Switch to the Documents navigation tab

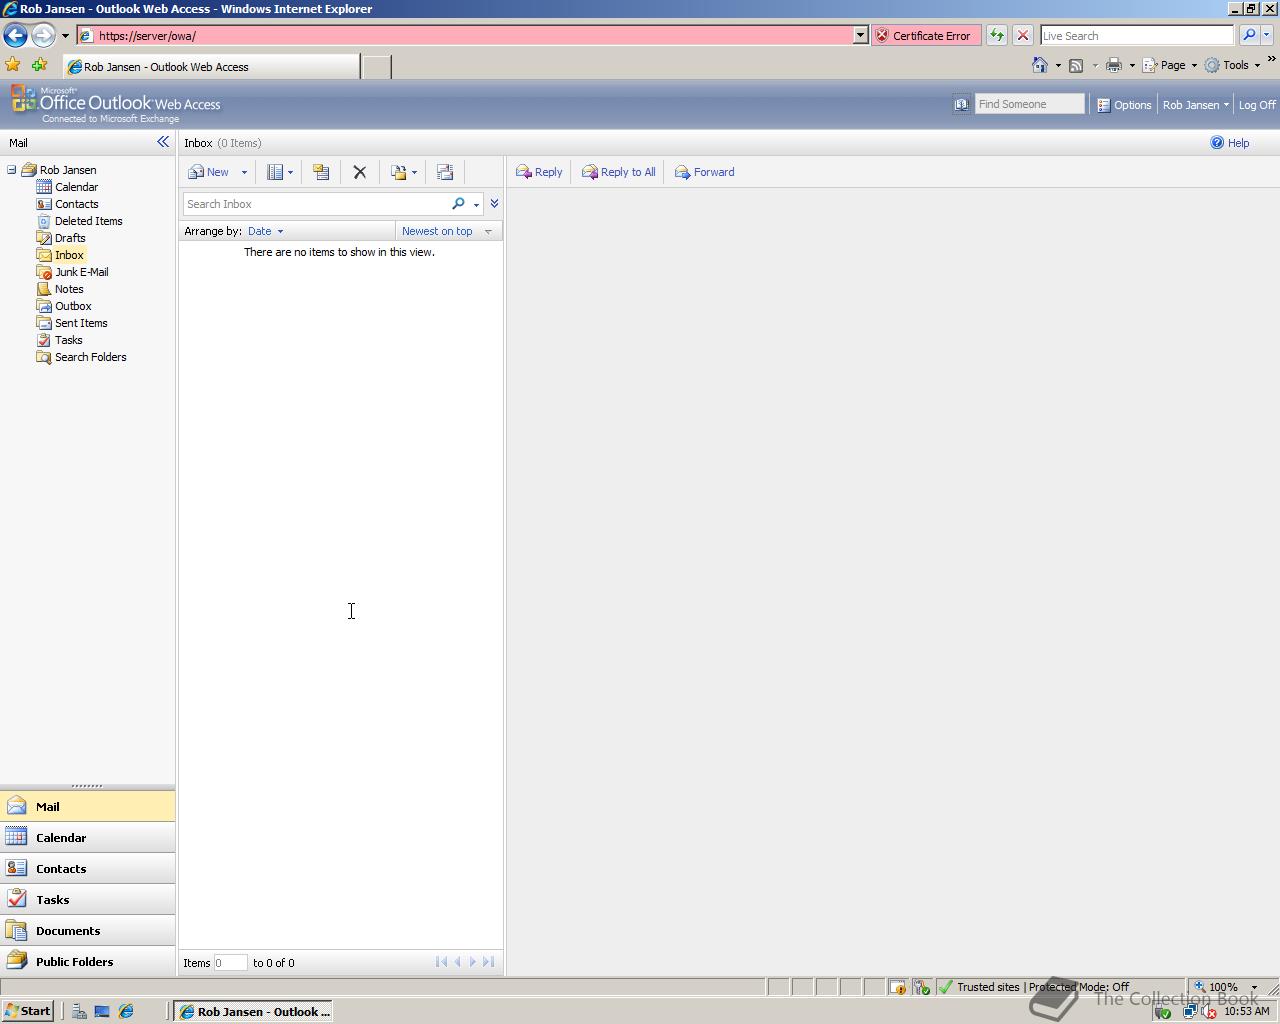(87, 930)
